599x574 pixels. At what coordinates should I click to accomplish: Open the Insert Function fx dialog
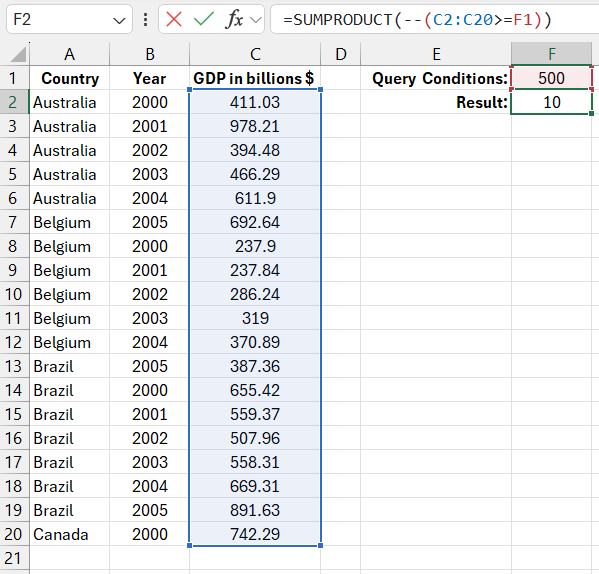[234, 19]
